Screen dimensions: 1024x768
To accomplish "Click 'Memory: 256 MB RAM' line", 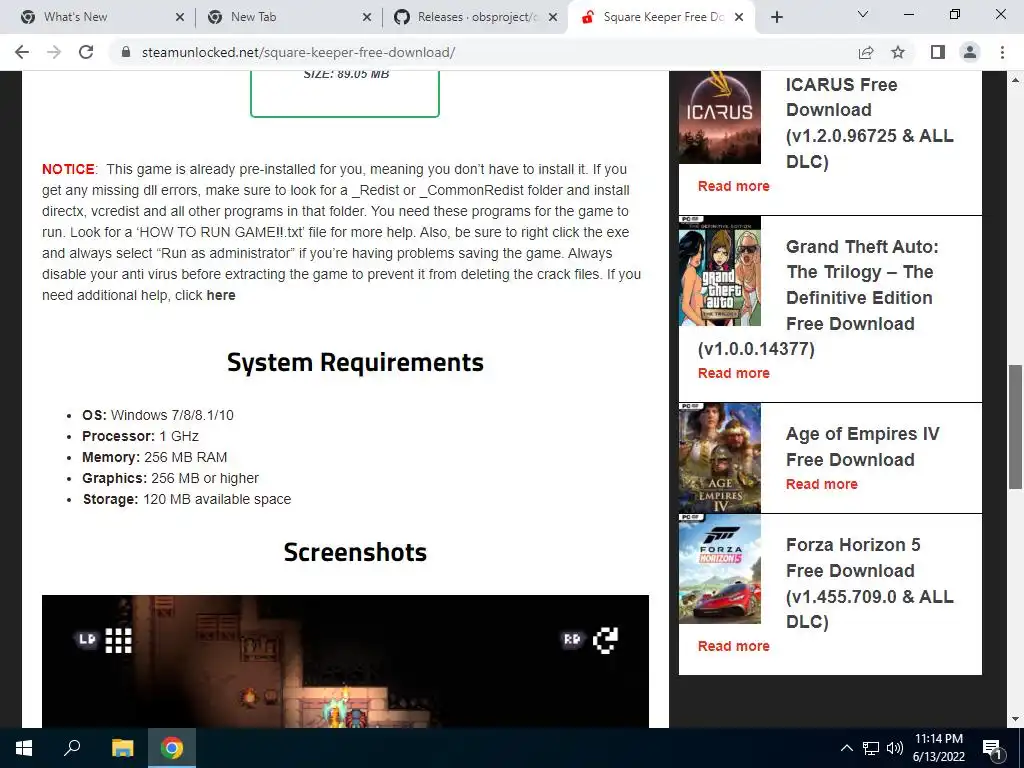I will point(154,457).
